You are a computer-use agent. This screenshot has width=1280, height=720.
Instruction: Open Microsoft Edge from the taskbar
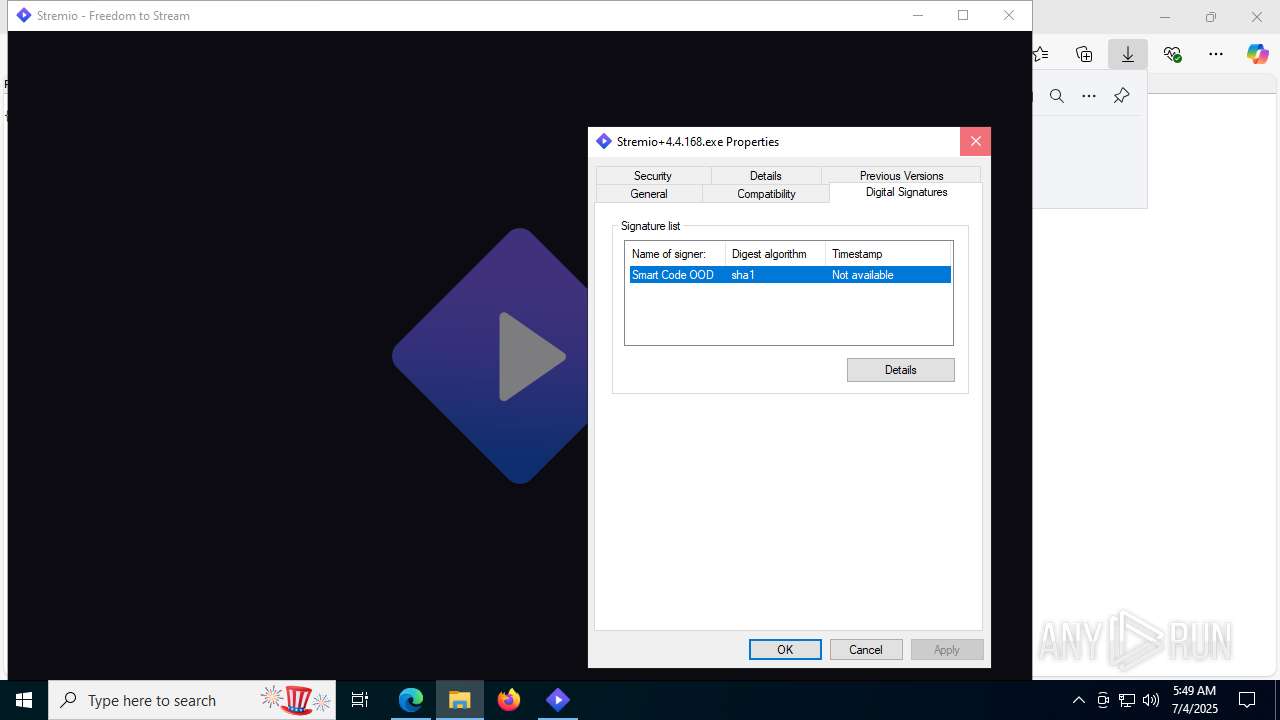coord(411,700)
